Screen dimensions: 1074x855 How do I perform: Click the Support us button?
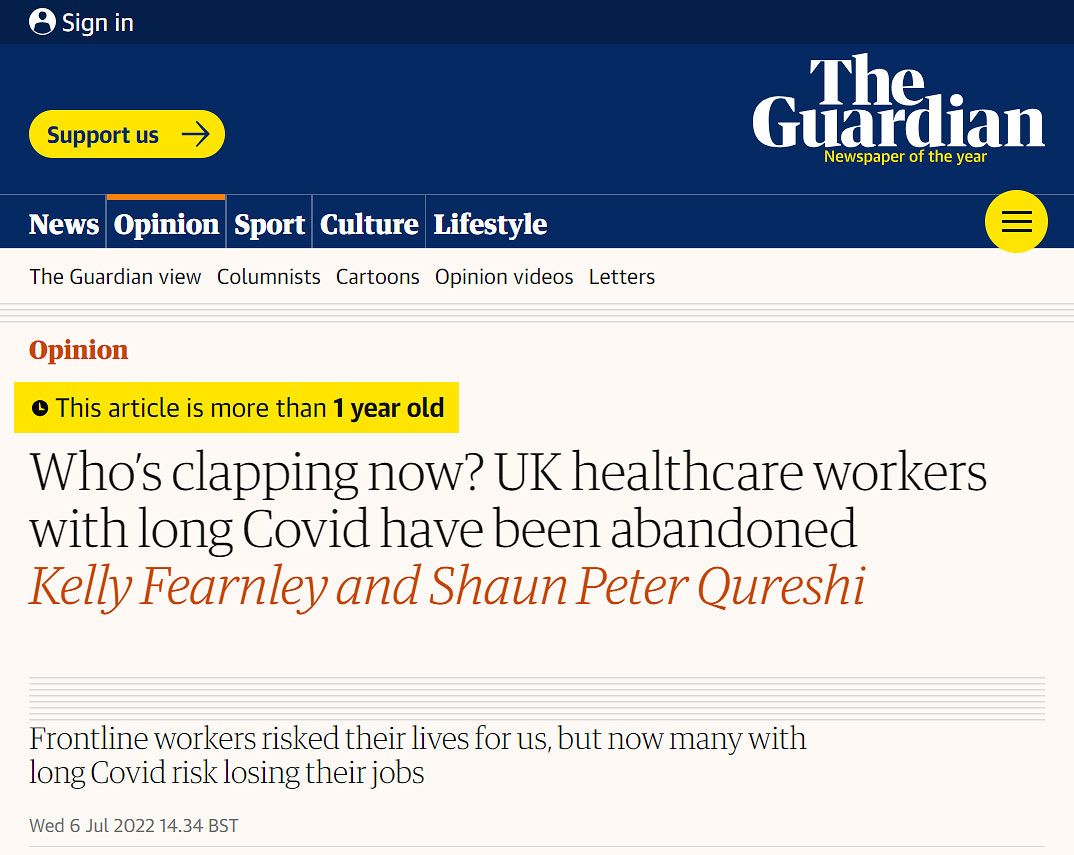pos(127,134)
